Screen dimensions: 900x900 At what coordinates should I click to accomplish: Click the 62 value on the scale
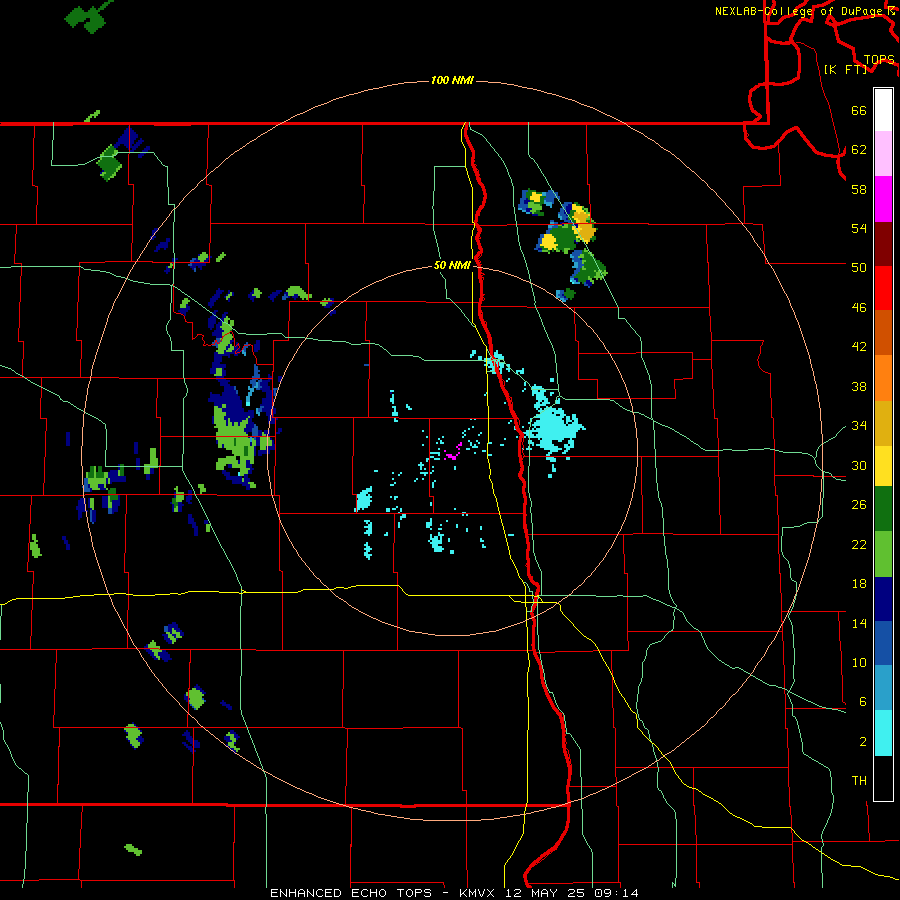859,150
